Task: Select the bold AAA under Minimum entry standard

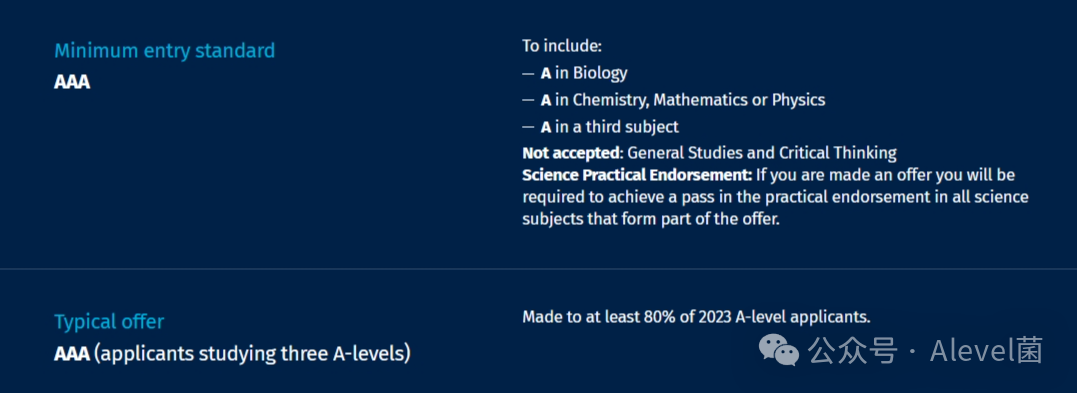Action: (72, 82)
